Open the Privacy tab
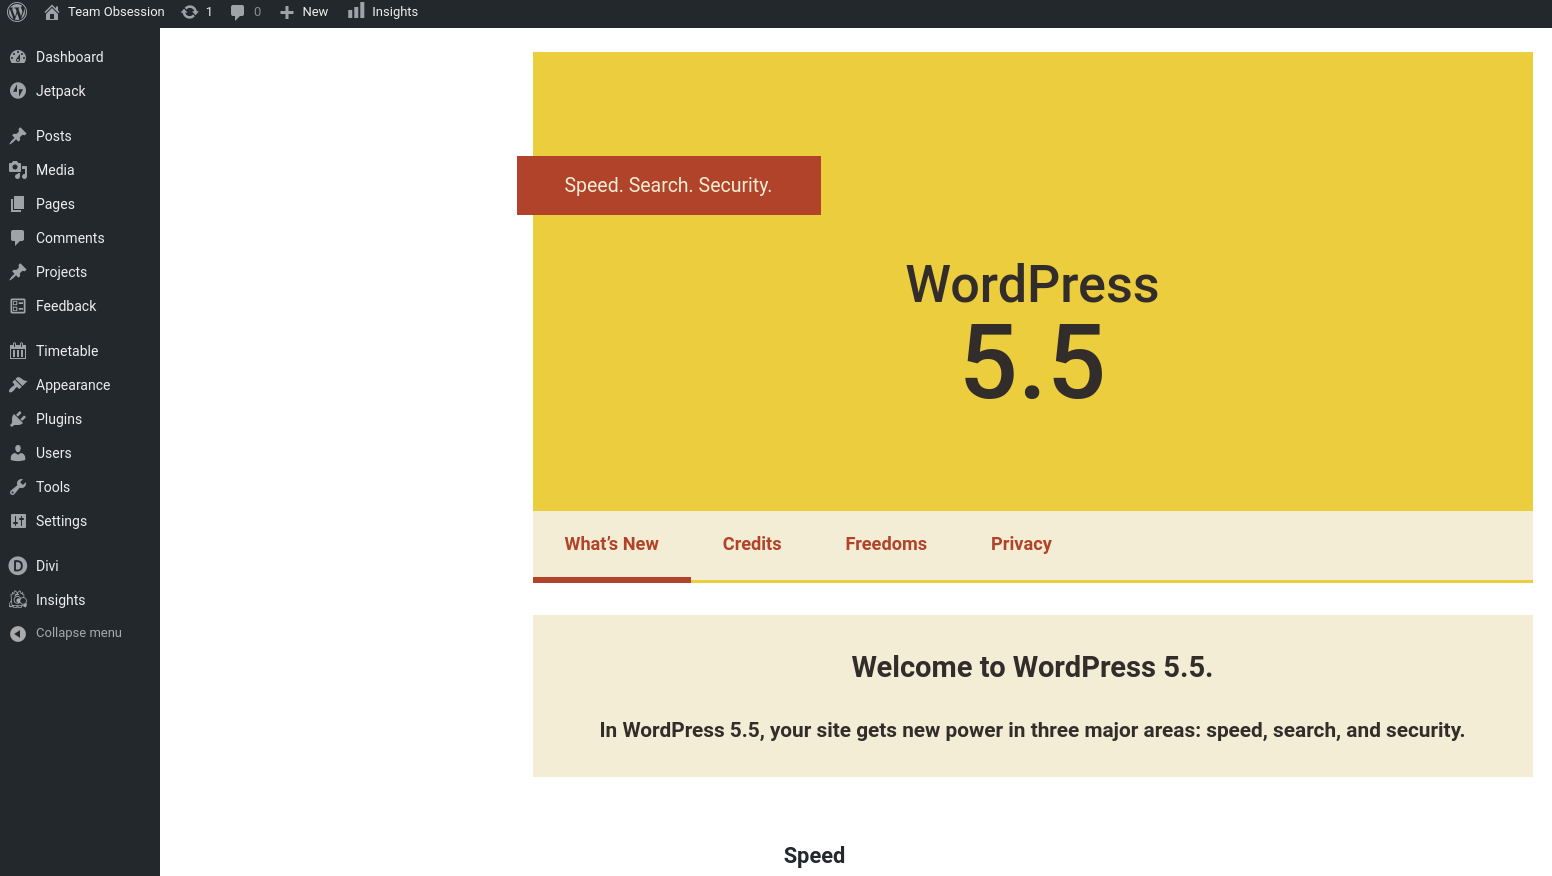 coord(1021,544)
